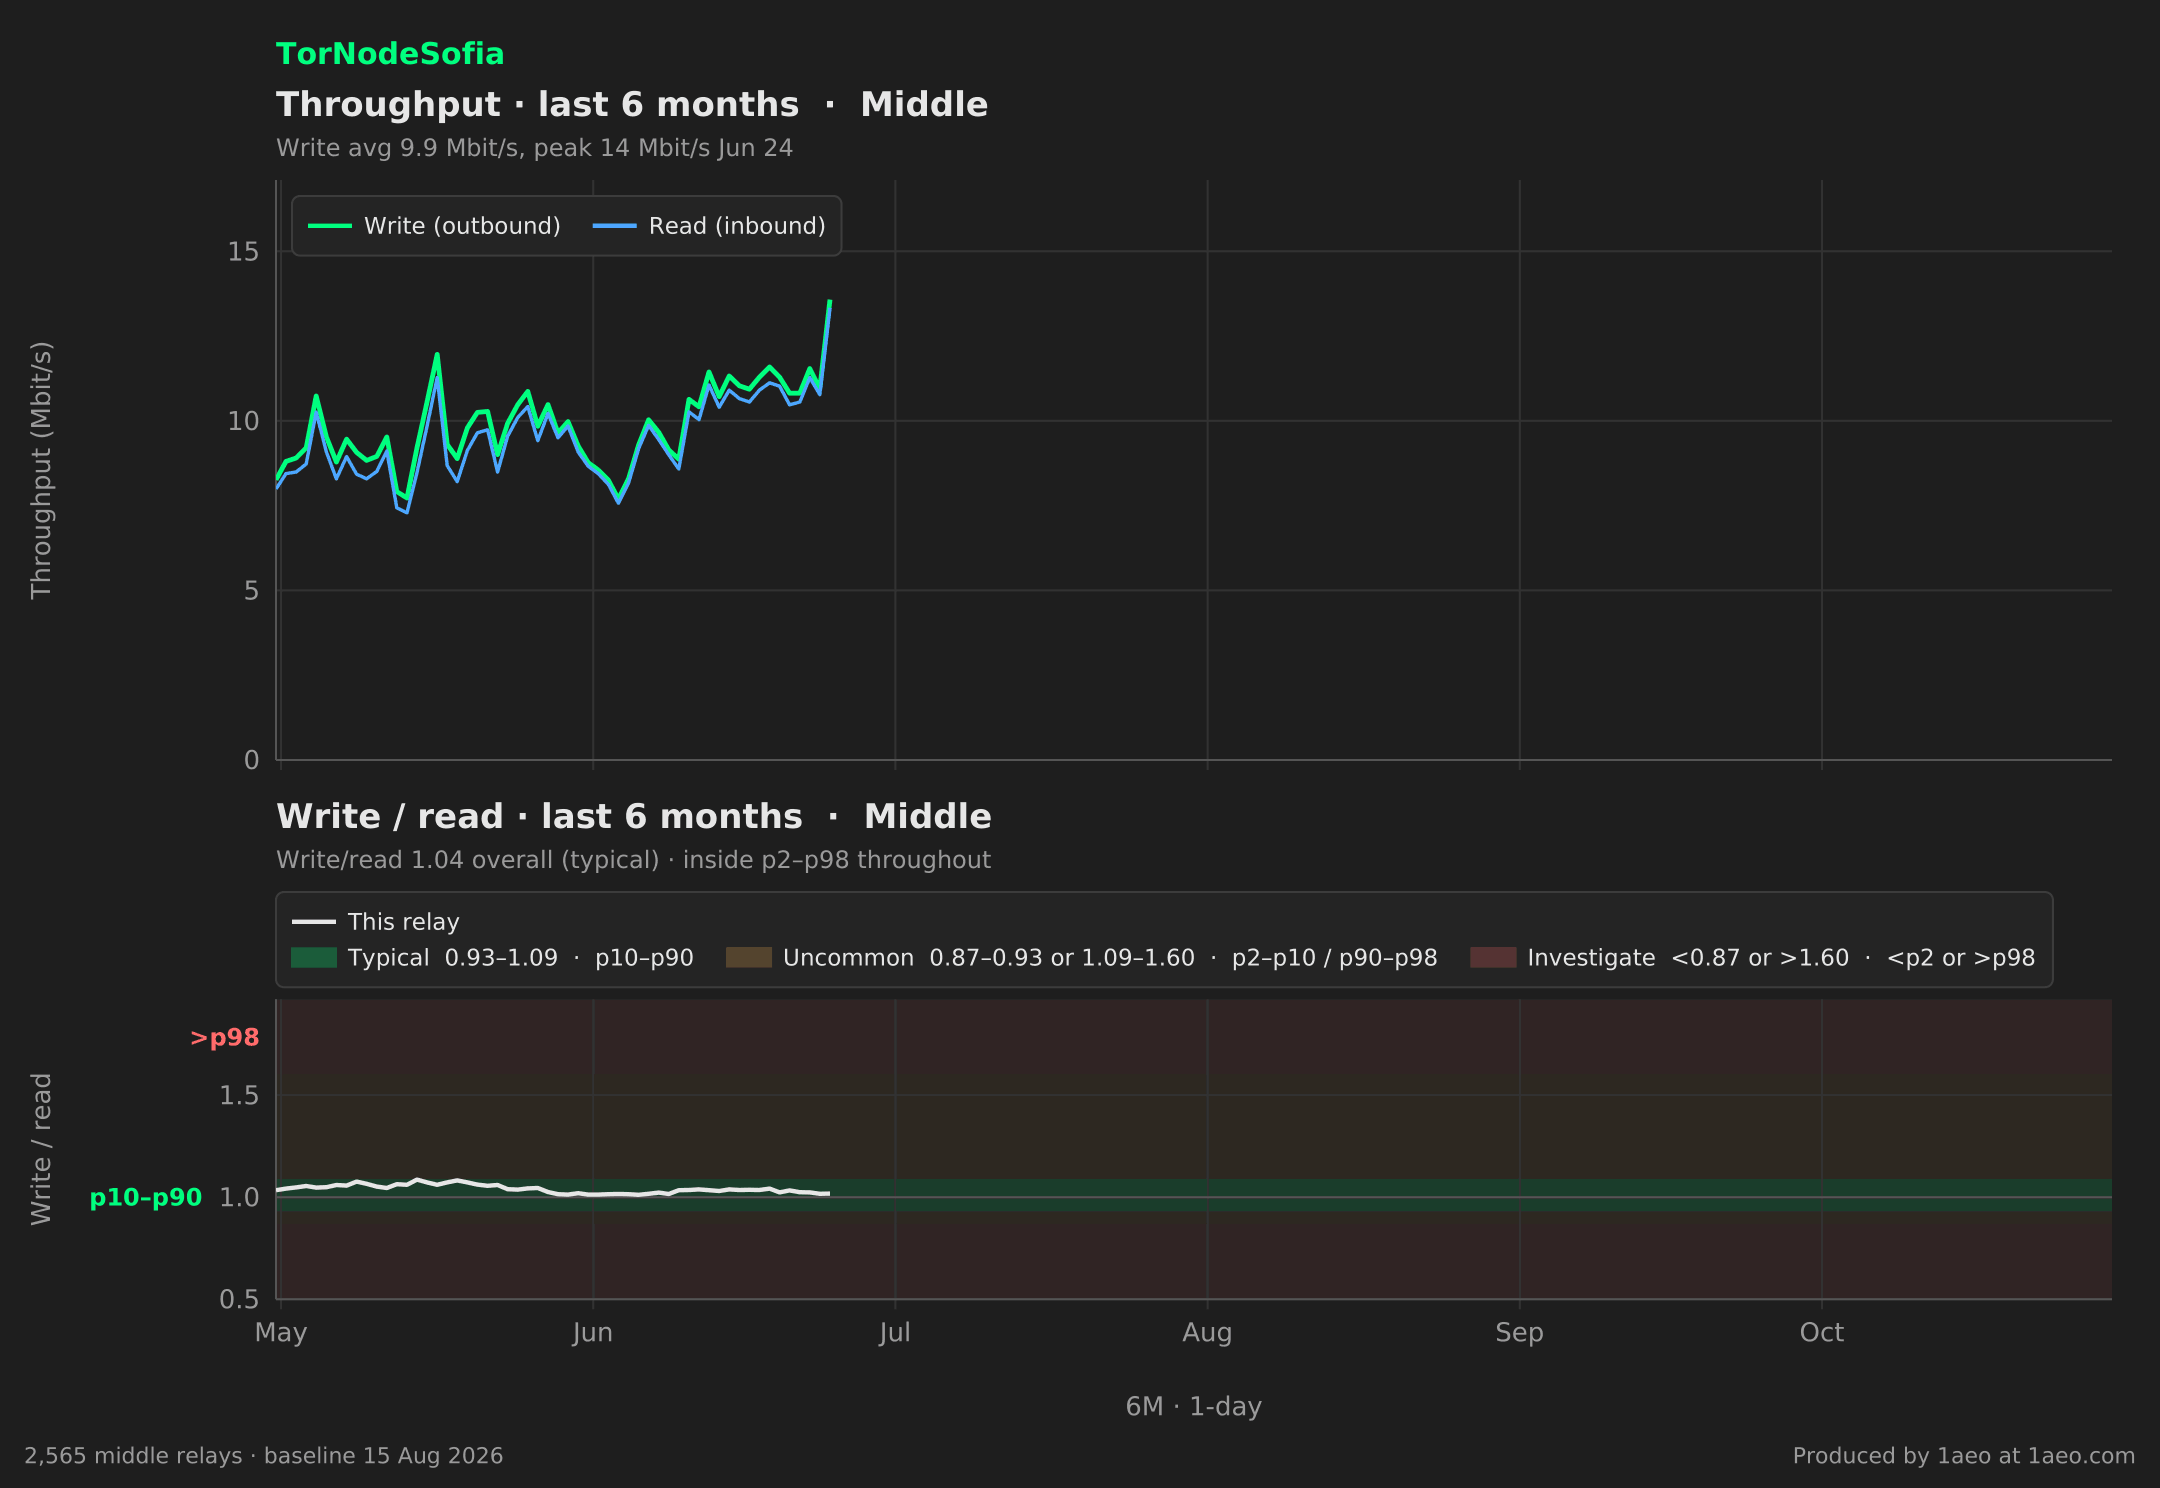Screen dimensions: 2160x1488
Task: Click the 'Throughput (Mbit/s)' axis title
Action: [41, 470]
